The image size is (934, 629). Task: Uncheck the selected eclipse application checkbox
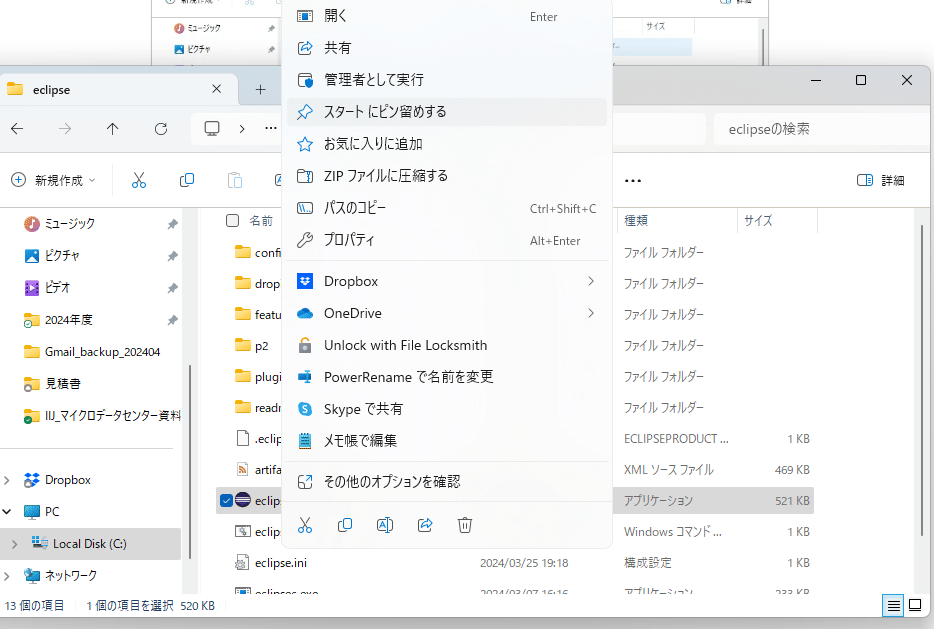click(x=226, y=500)
